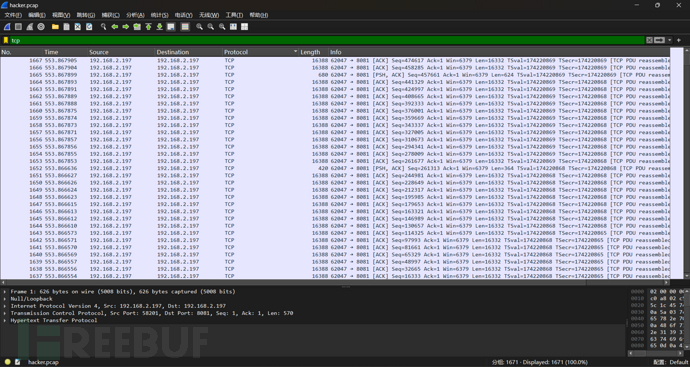Select packet number 1667 row
This screenshot has height=367, width=690.
[x=335, y=61]
